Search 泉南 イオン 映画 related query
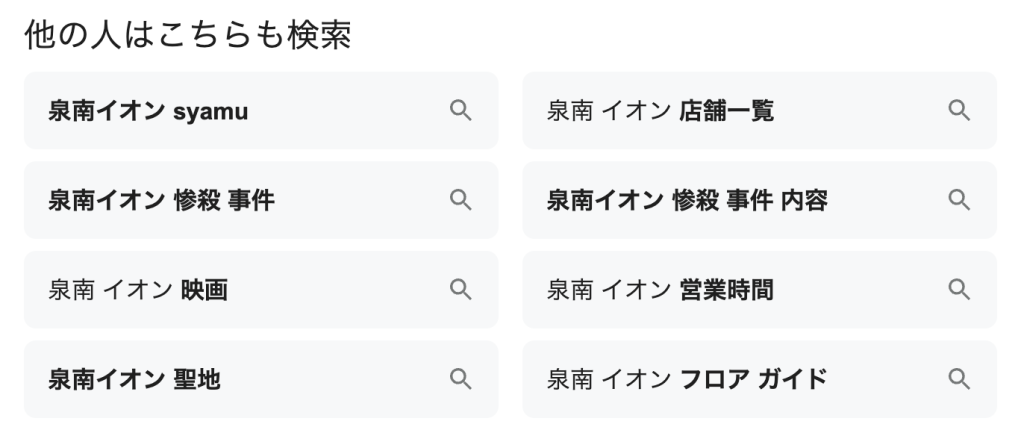1024x433 pixels. [x=138, y=290]
